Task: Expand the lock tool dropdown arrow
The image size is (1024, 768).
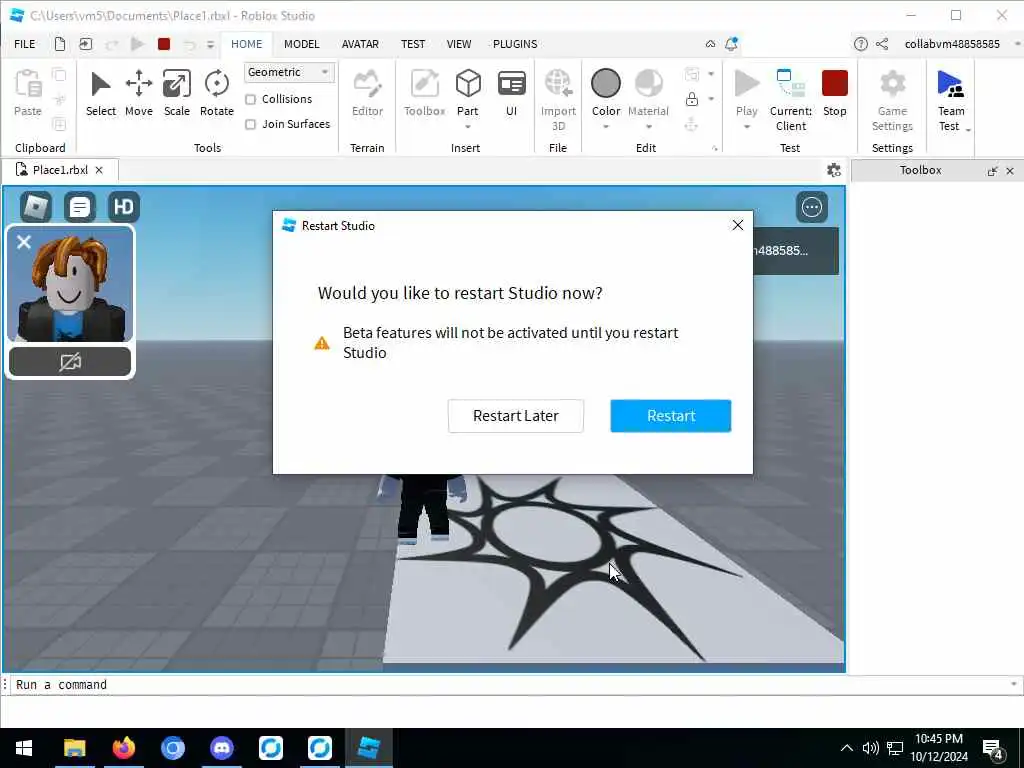Action: pos(711,99)
